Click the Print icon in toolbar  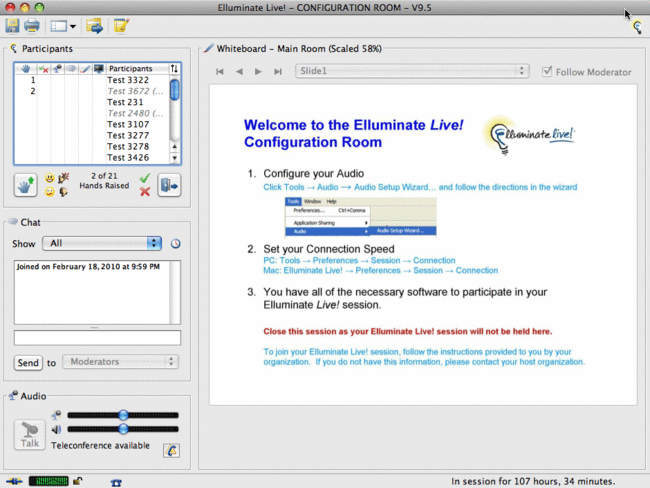pos(31,25)
